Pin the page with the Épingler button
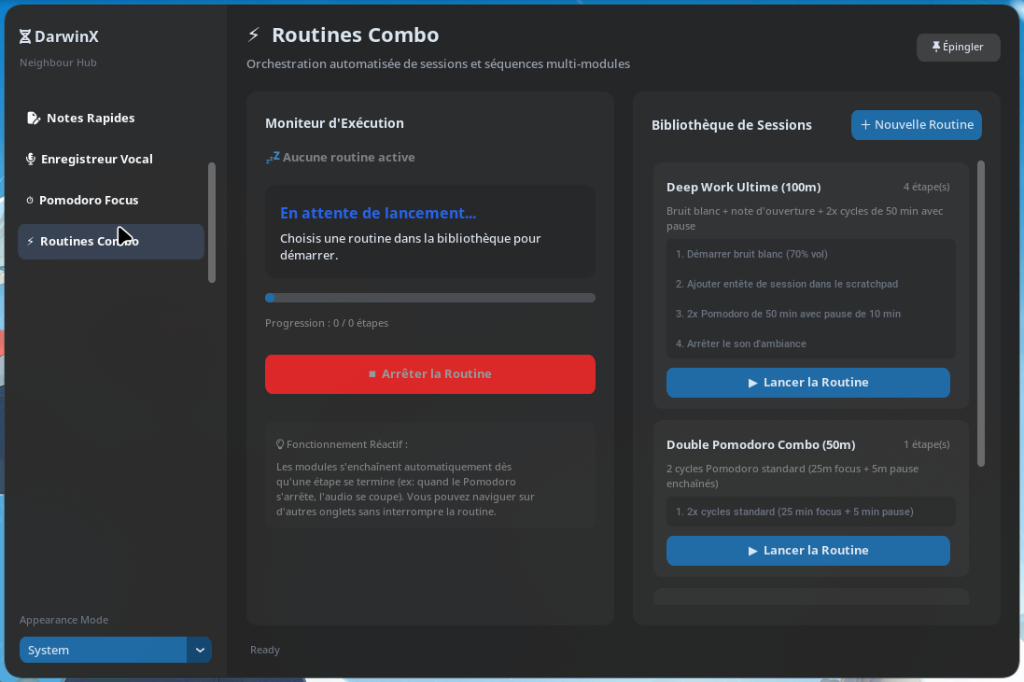 pyautogui.click(x=958, y=47)
